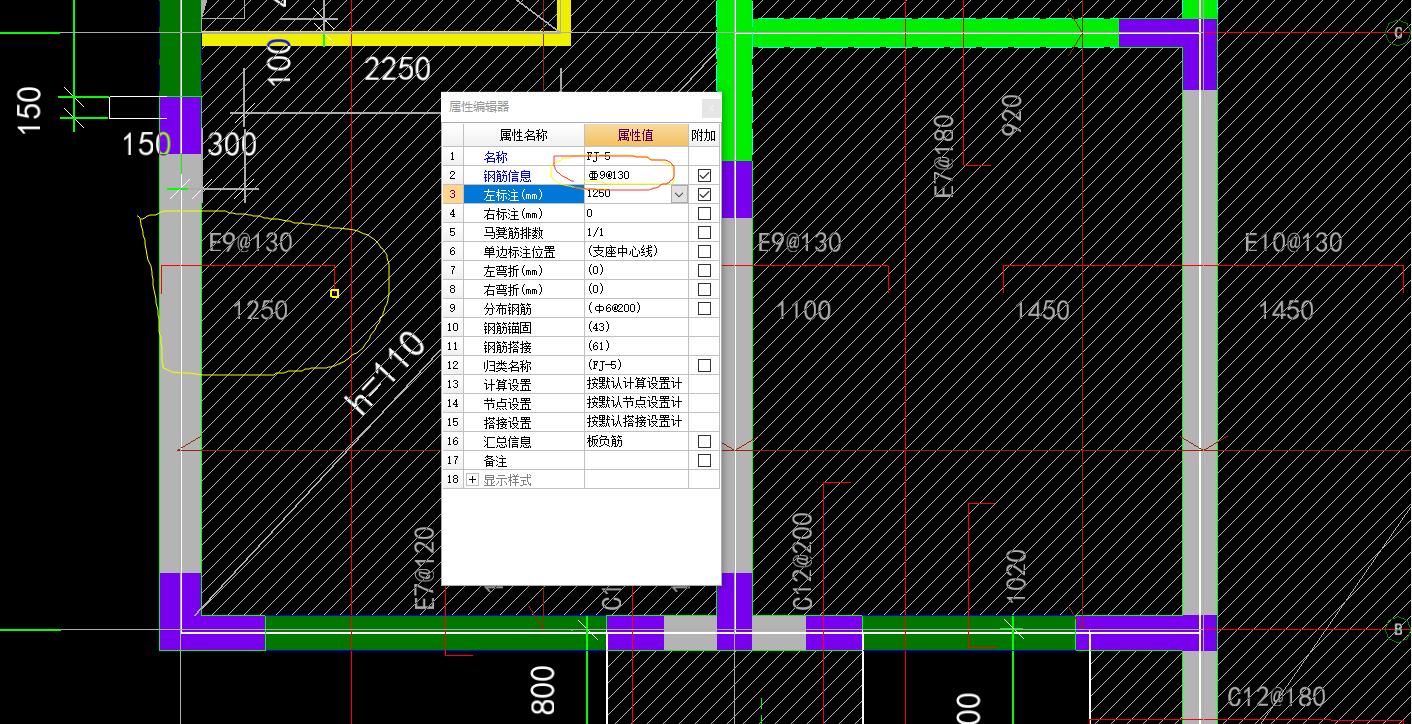Click the 2250 dimension label
This screenshot has height=724, width=1412.
click(x=397, y=69)
